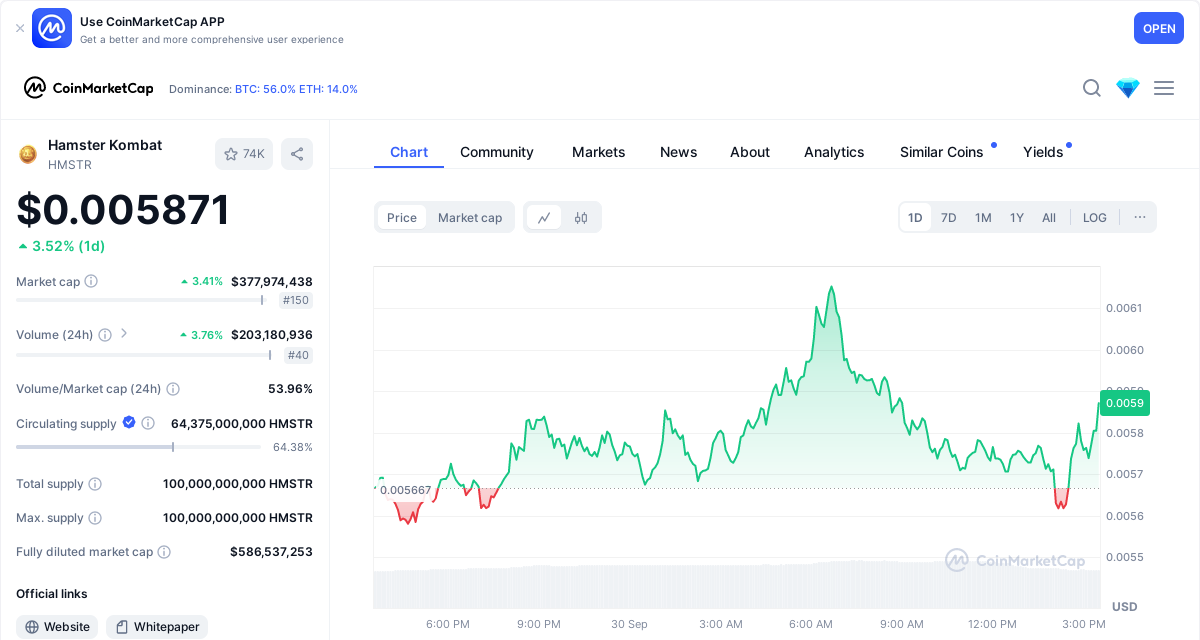Show Volume (24h) info icon
The height and width of the screenshot is (640, 1200).
(104, 335)
